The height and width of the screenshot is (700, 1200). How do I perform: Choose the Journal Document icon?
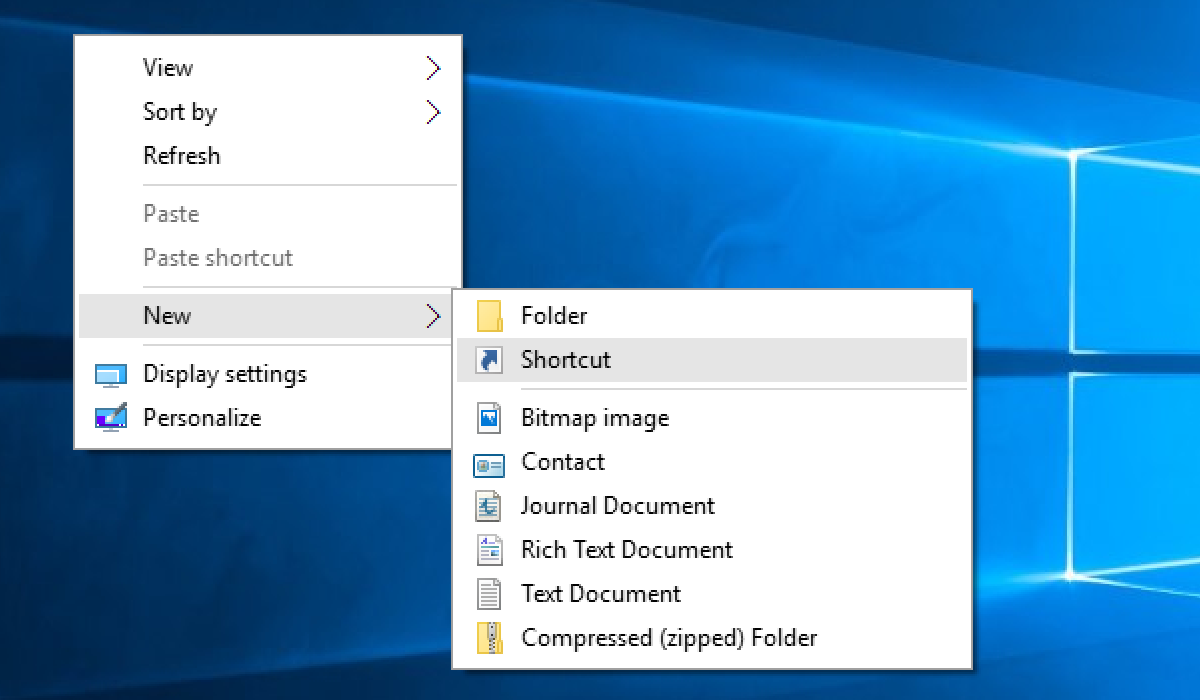(489, 506)
